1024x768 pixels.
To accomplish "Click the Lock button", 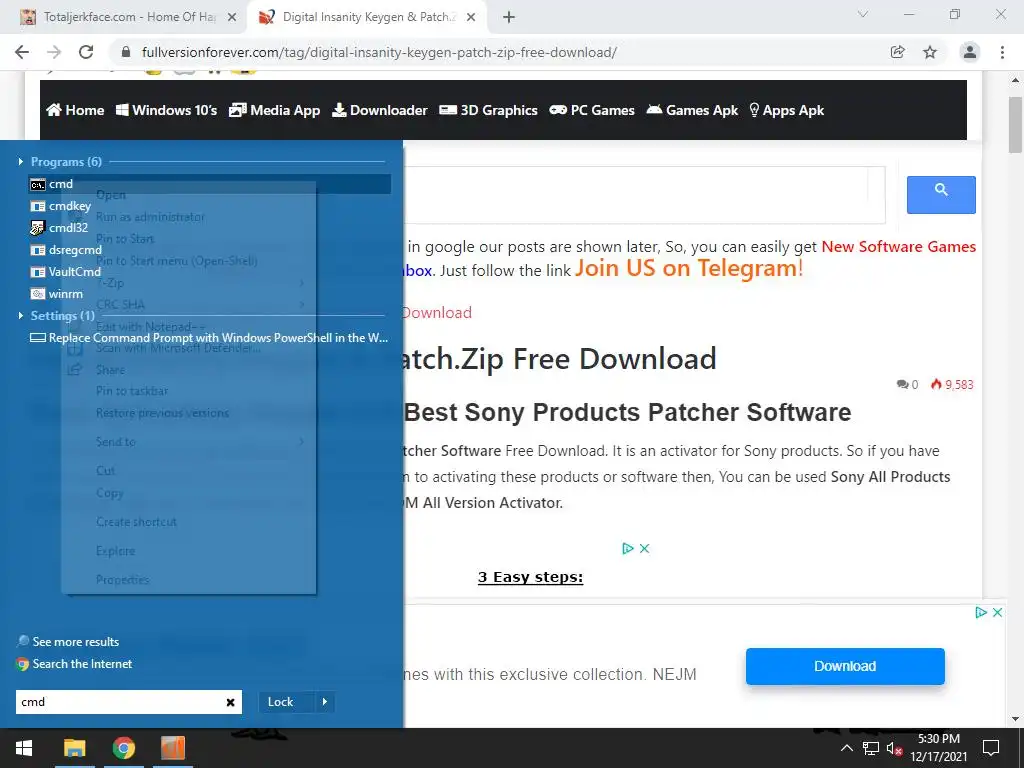I will [x=287, y=702].
